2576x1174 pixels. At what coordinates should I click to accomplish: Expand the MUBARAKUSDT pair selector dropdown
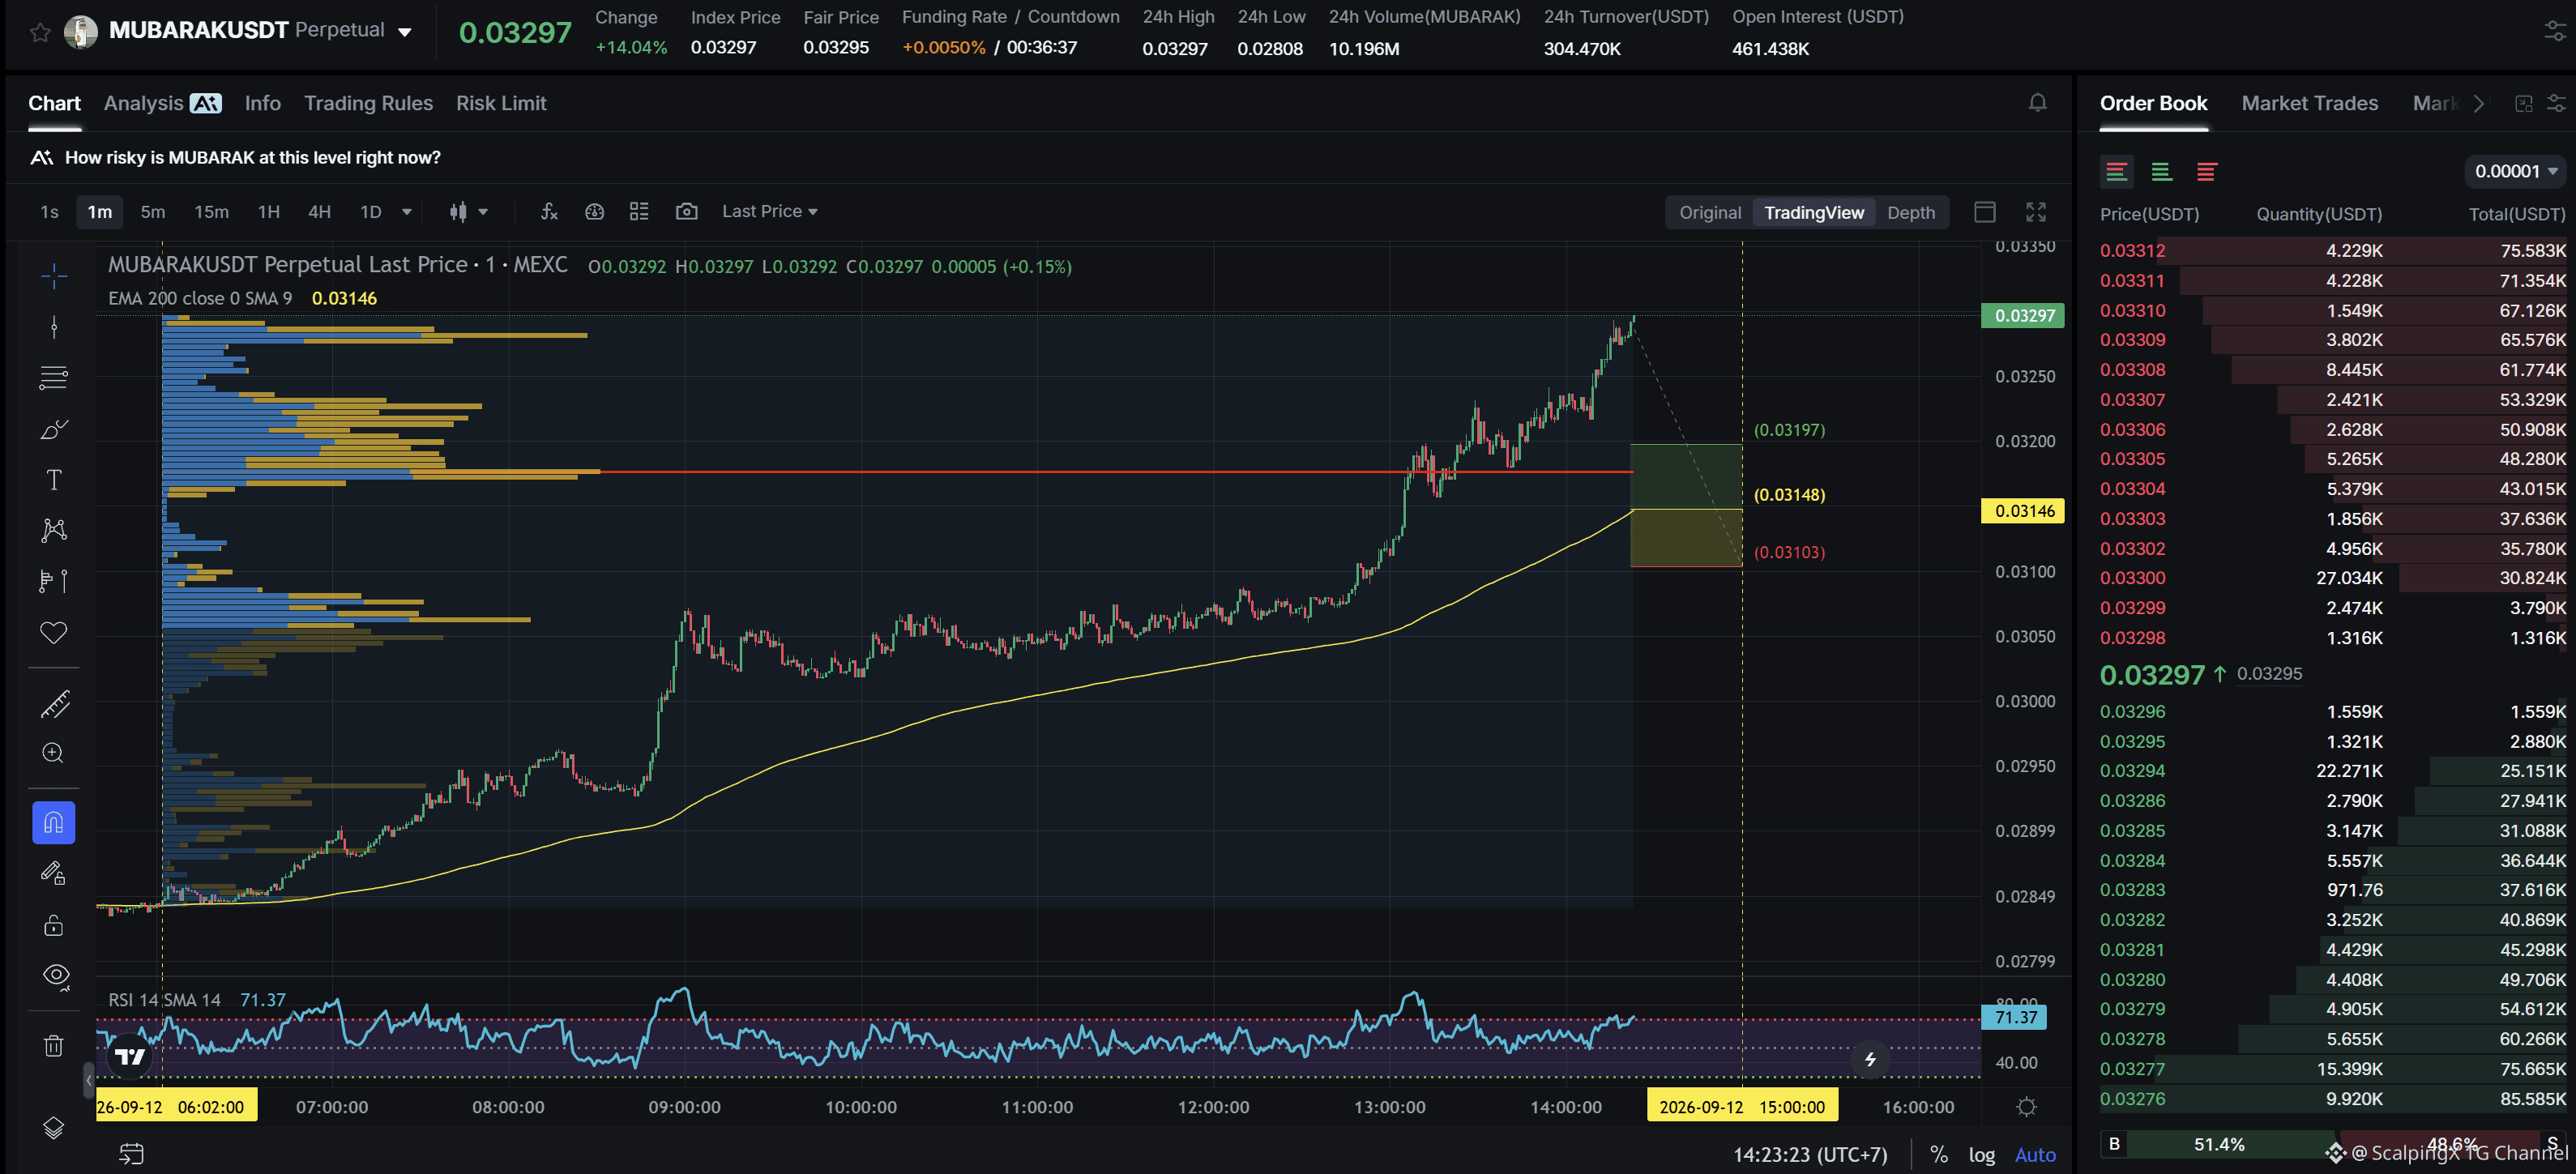(404, 32)
